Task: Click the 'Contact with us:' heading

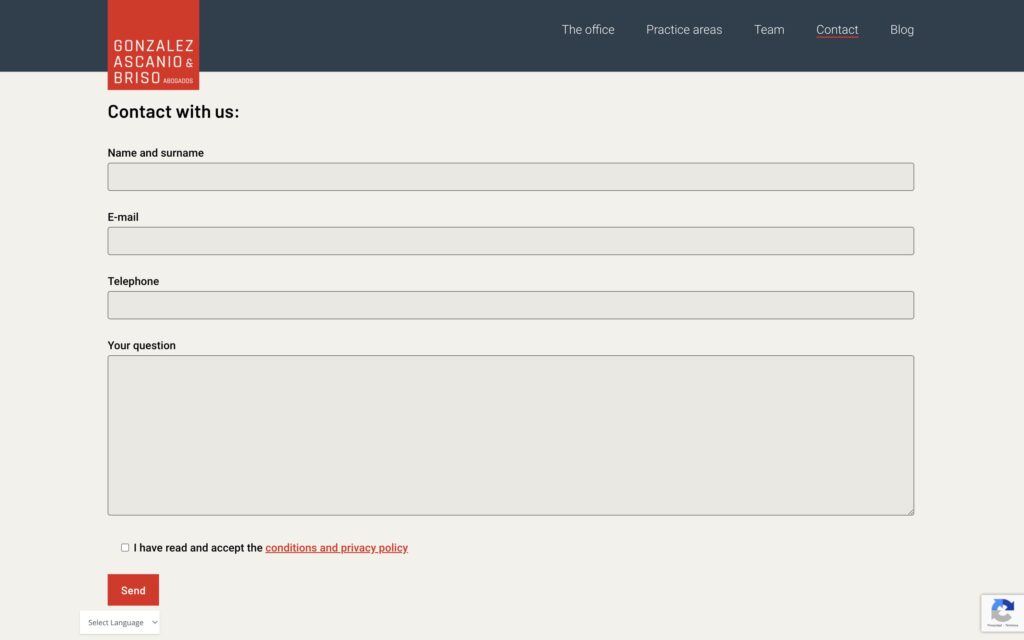Action: (173, 112)
